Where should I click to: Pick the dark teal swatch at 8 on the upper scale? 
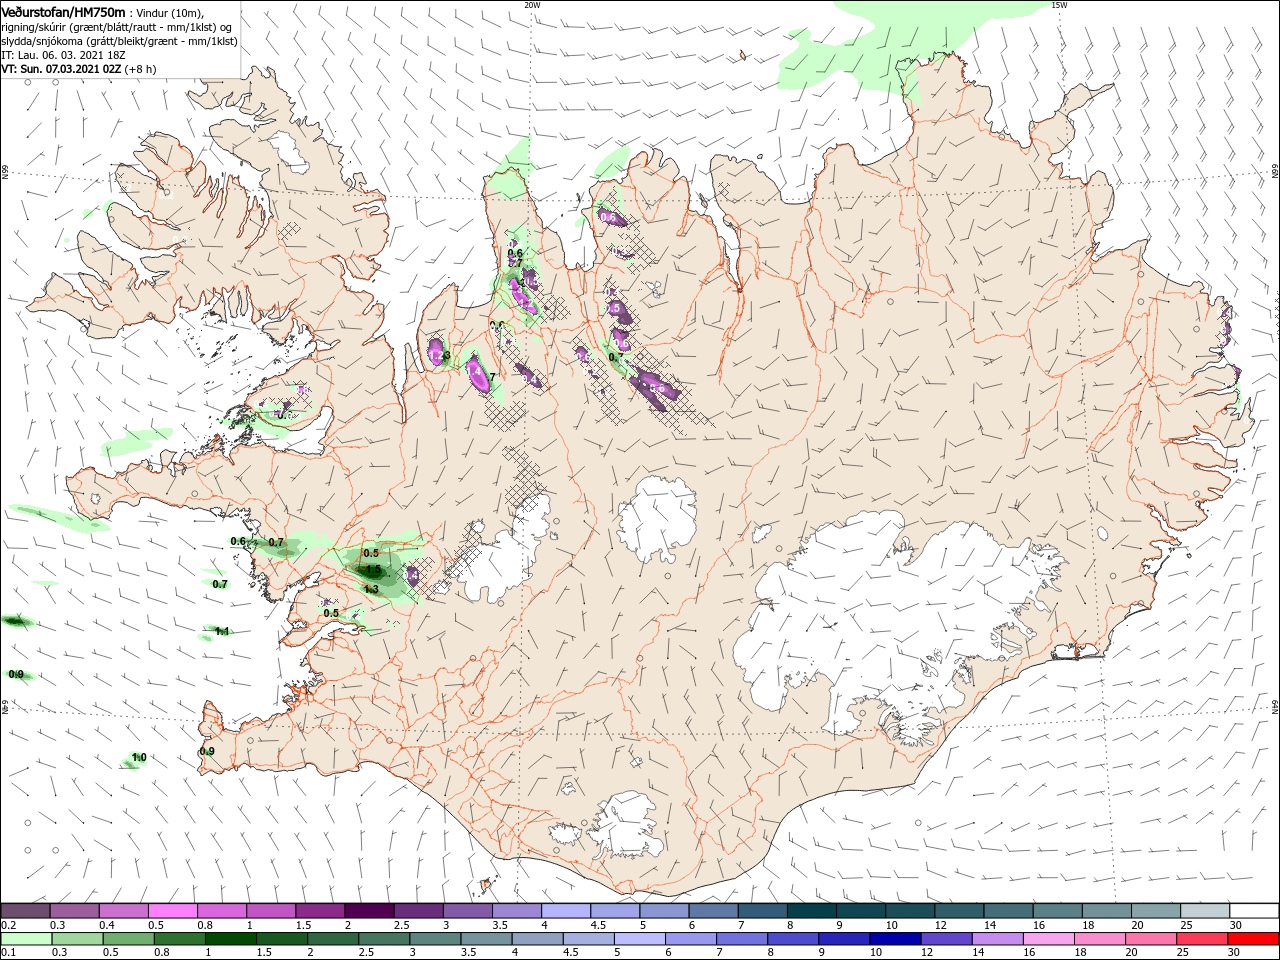pyautogui.click(x=811, y=911)
